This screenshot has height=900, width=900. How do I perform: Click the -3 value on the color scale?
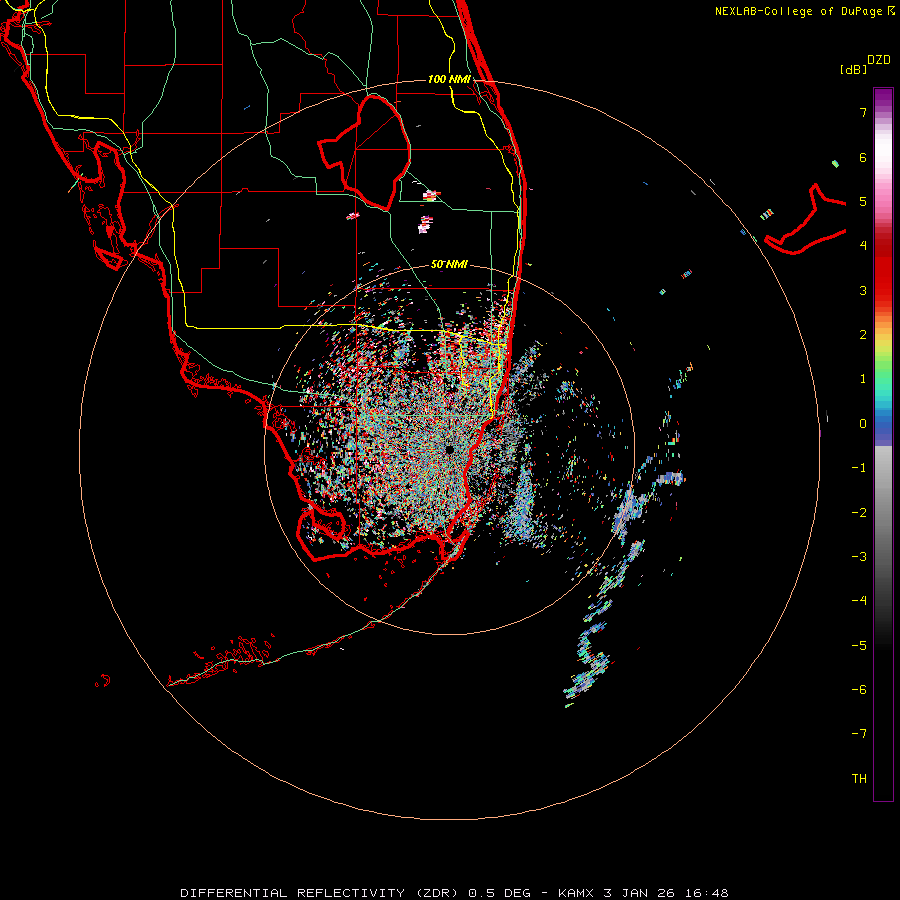point(859,557)
